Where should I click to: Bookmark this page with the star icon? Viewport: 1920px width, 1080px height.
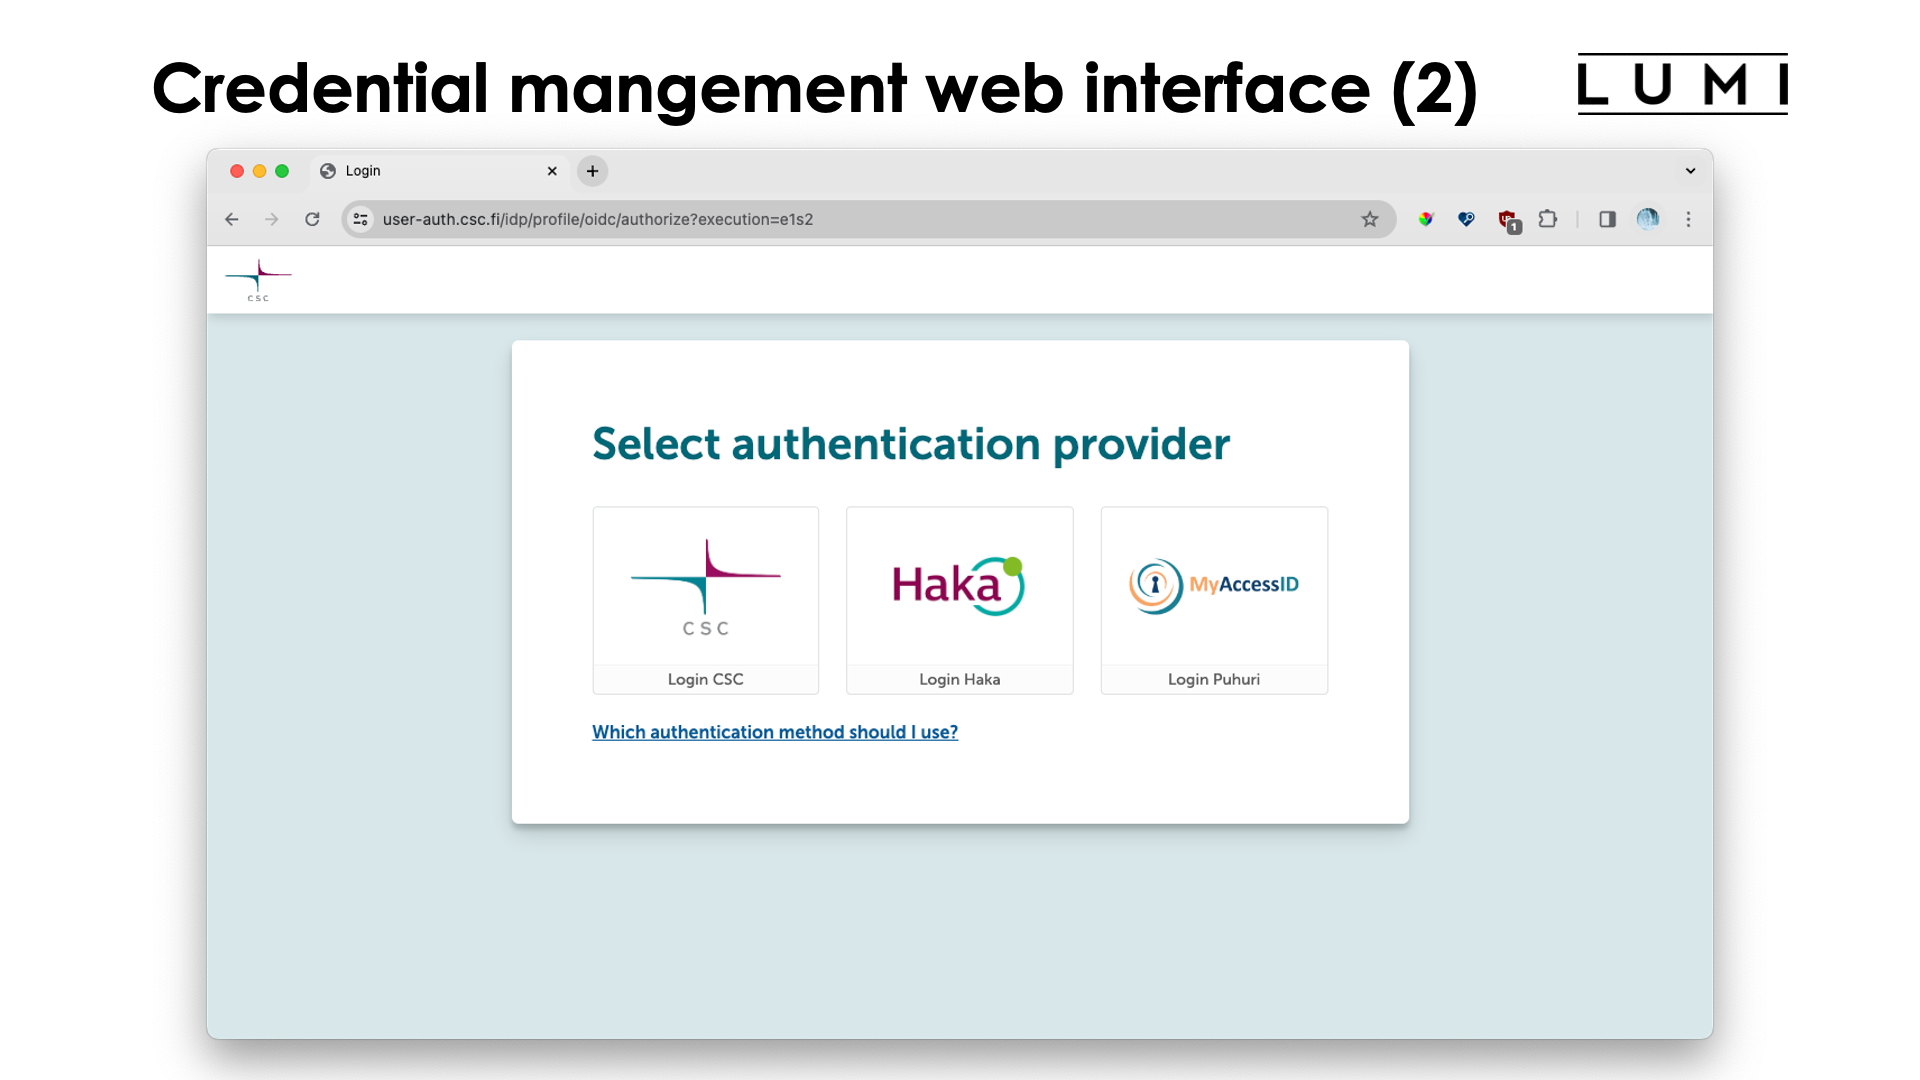[x=1370, y=219]
